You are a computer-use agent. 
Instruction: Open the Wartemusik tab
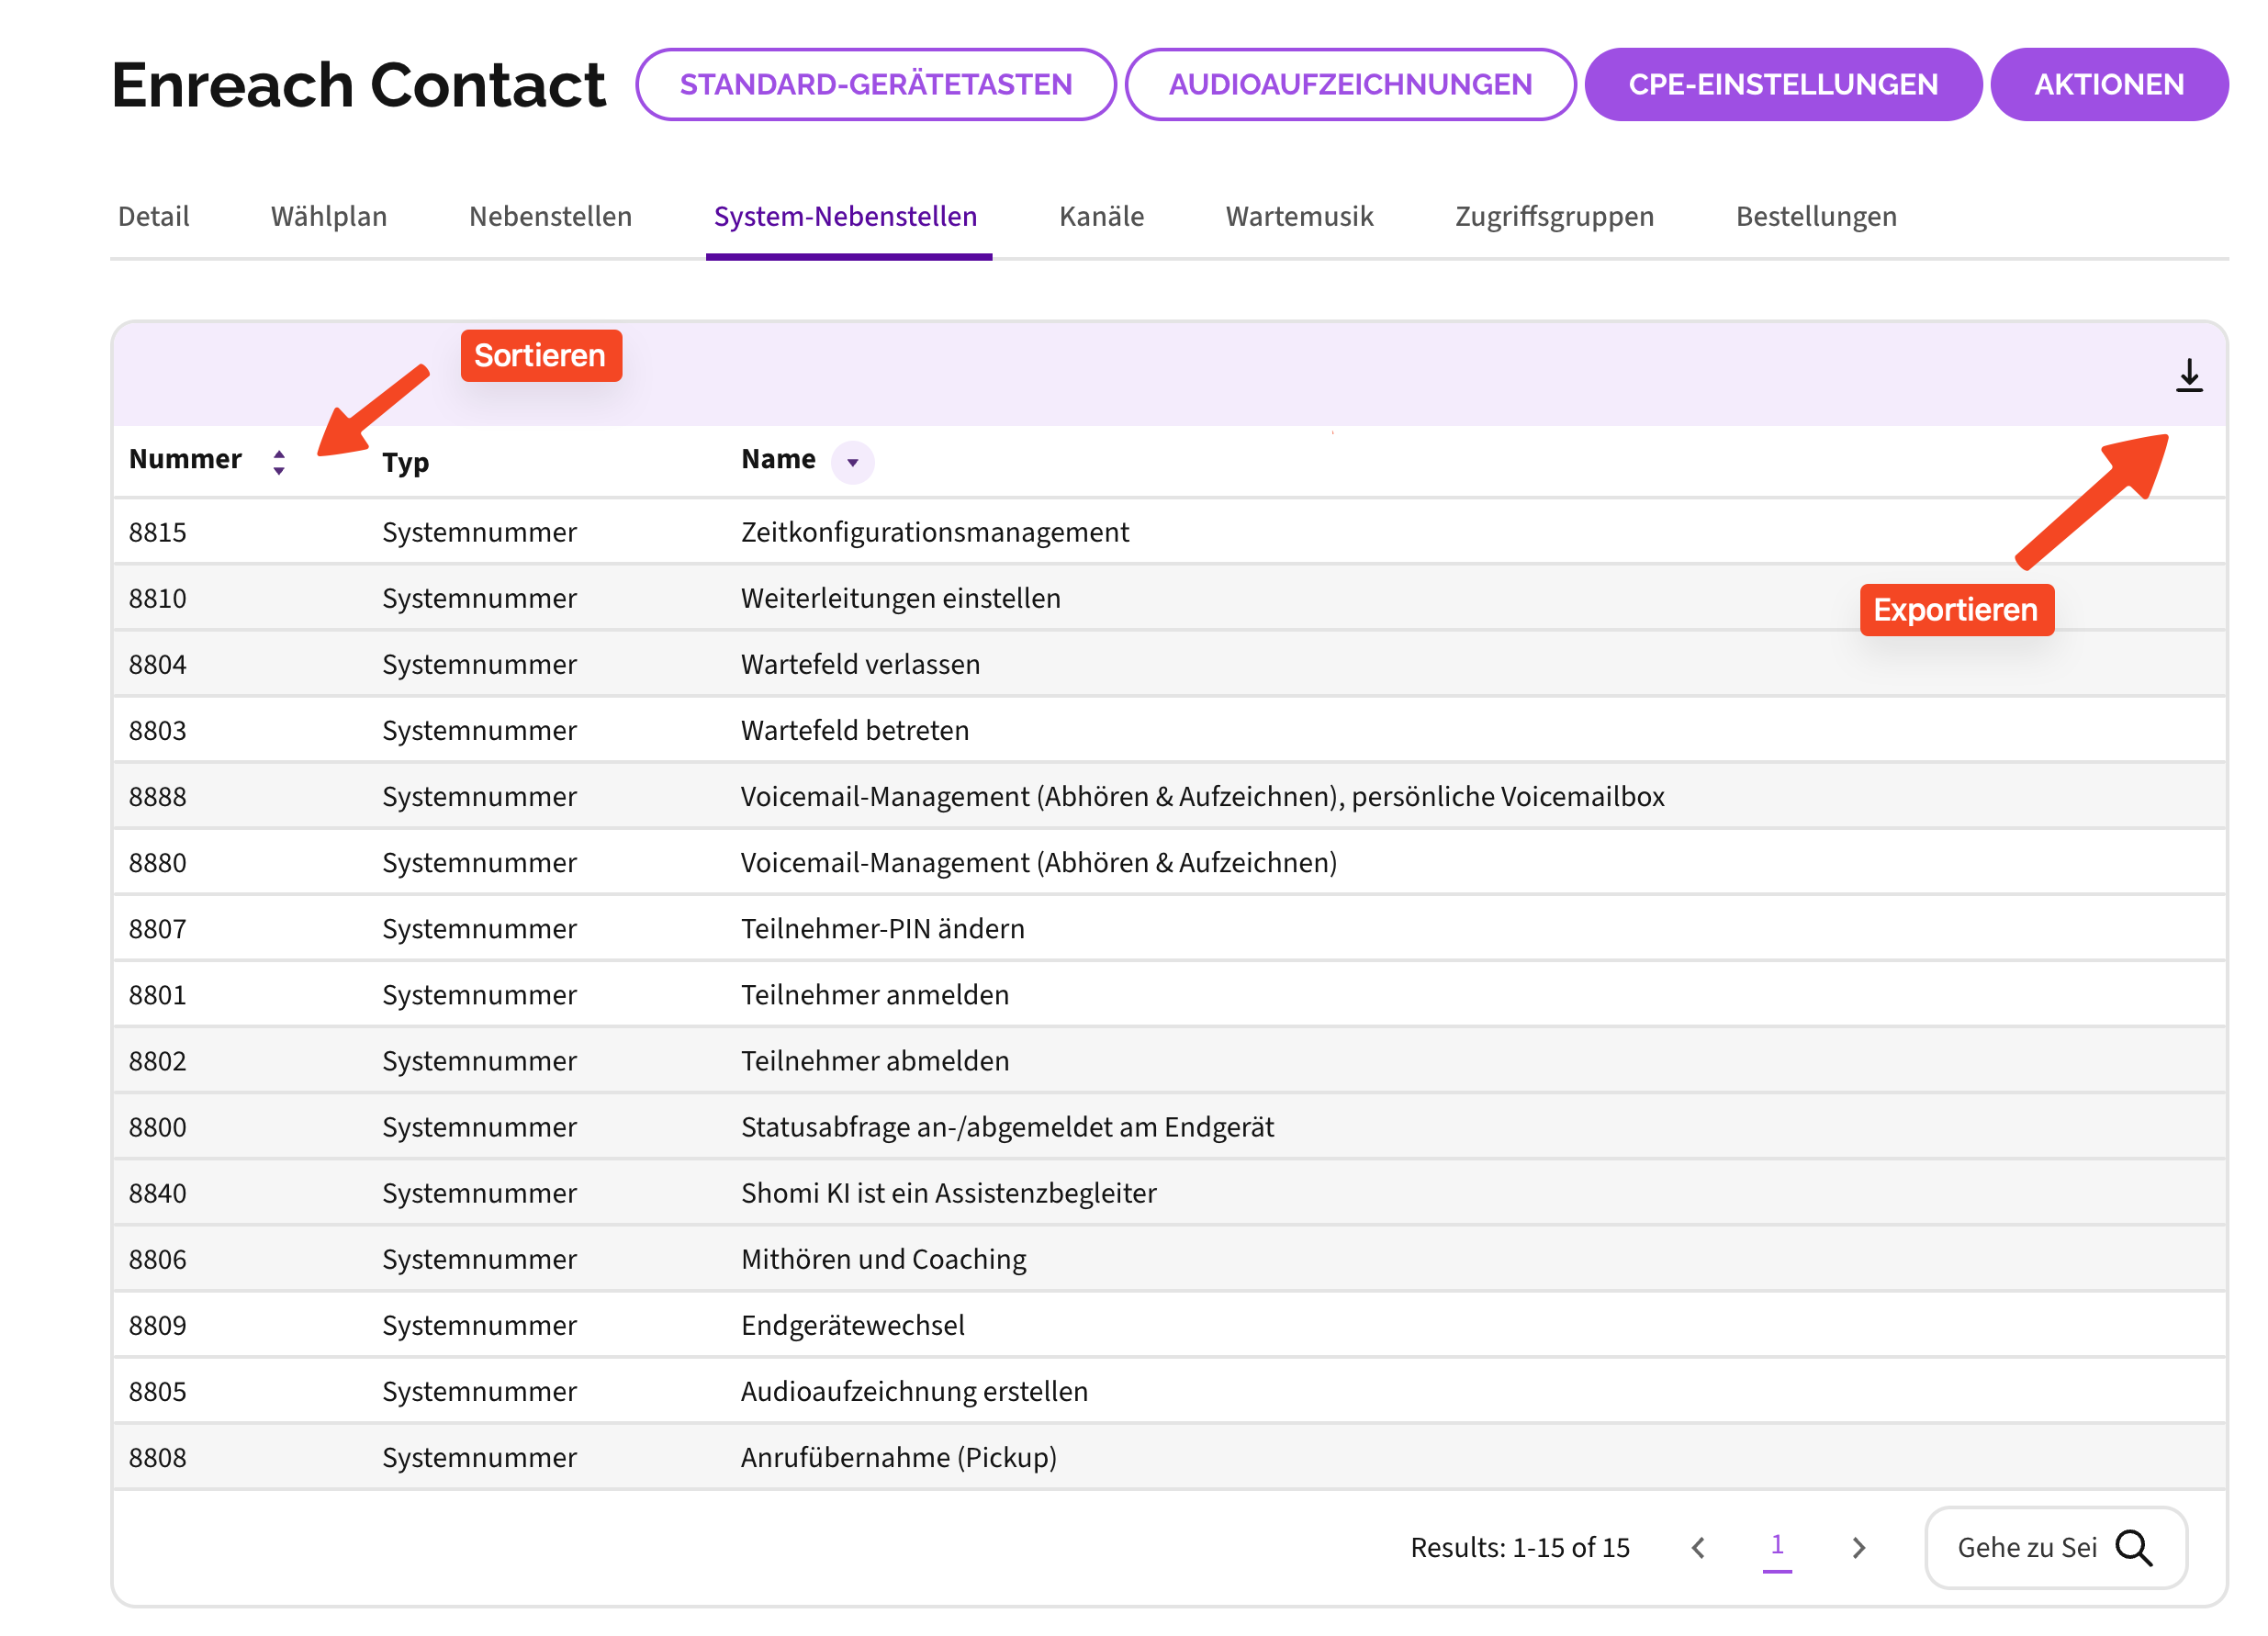(x=1299, y=217)
